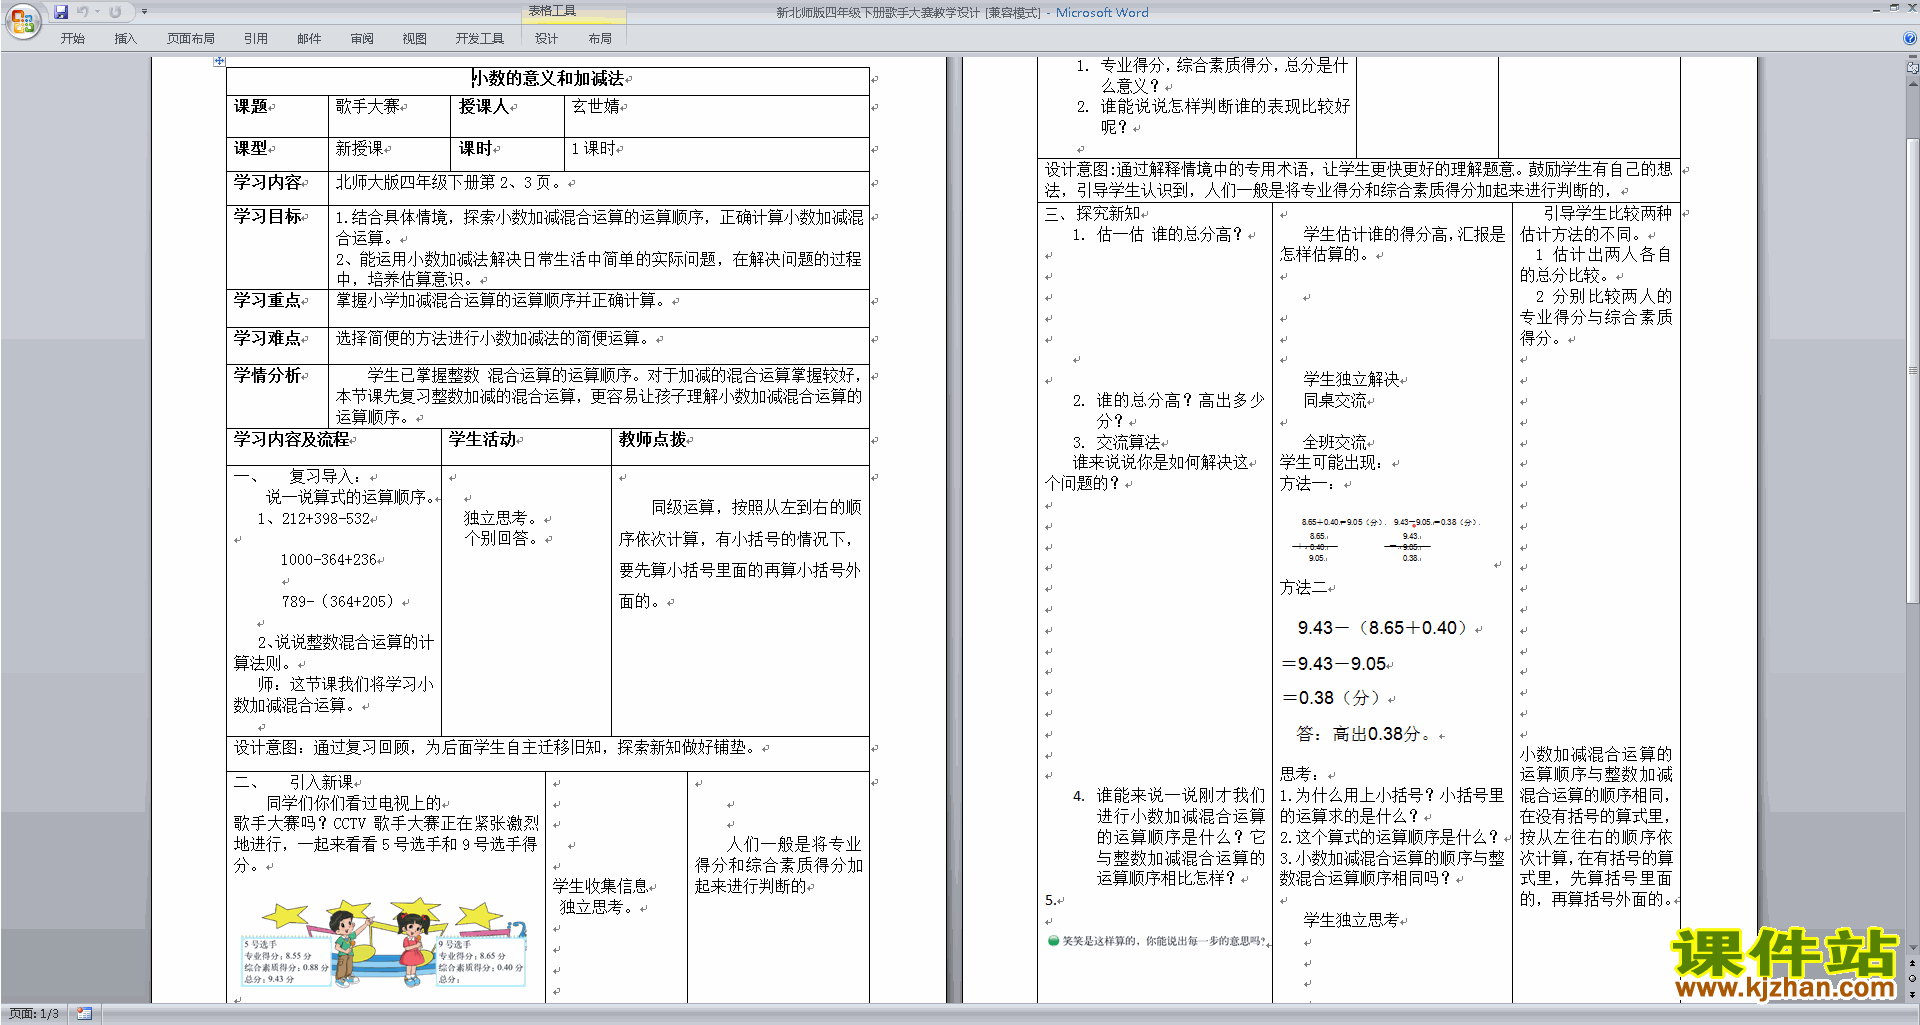
Task: Click title text 小数的意义和加减法
Action: 548,78
